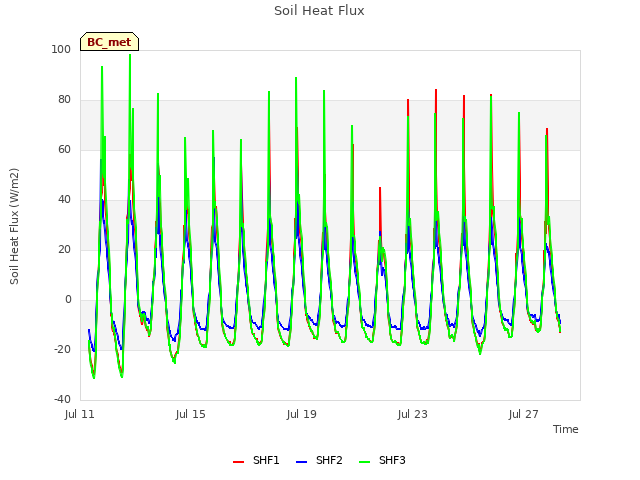Click the 'Jul 27' x-axis tick label
This screenshot has width=640, height=480.
pos(524,414)
